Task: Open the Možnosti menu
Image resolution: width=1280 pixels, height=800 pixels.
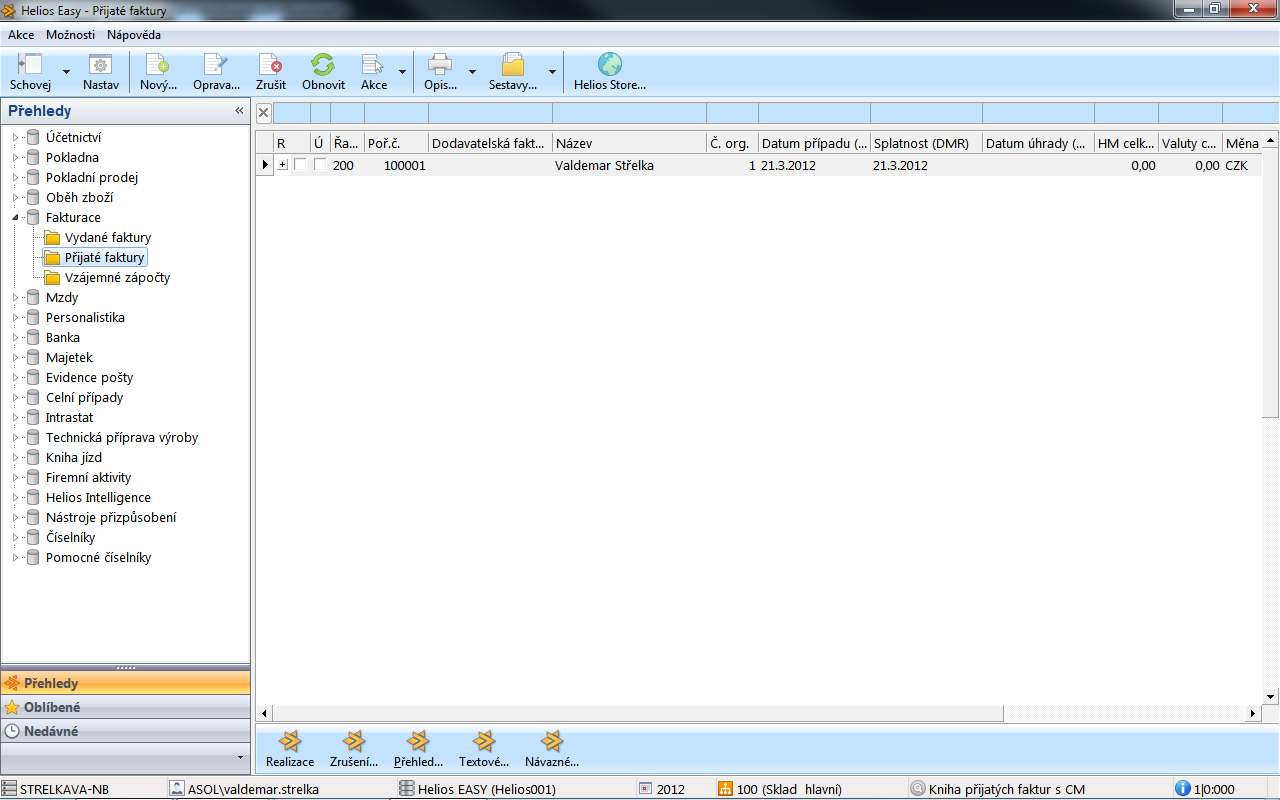Action: click(x=70, y=35)
